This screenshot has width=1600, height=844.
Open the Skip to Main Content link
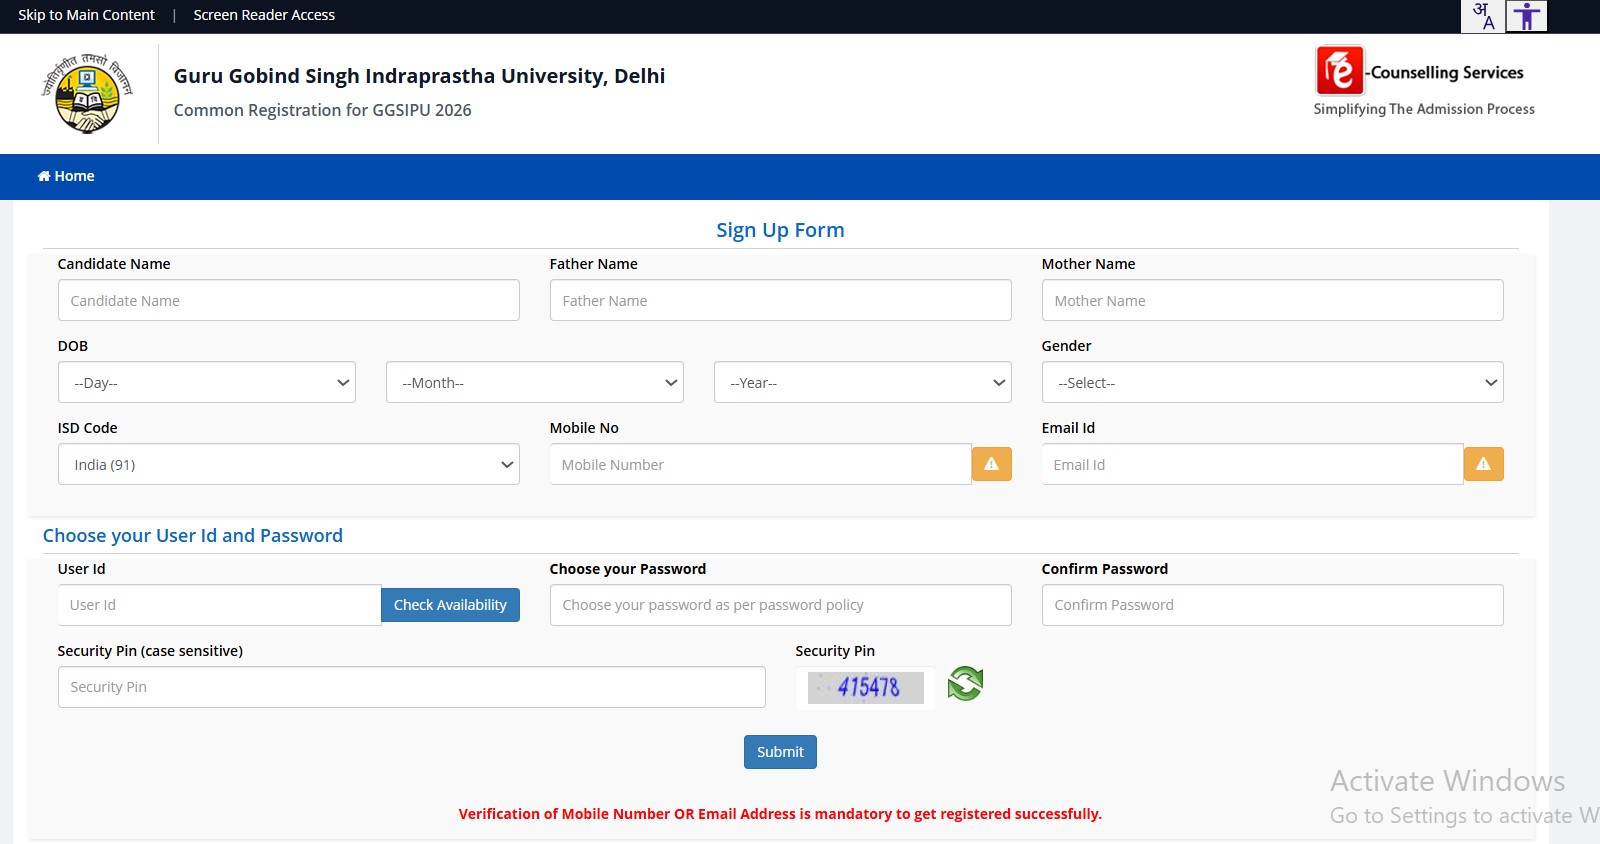pyautogui.click(x=86, y=15)
